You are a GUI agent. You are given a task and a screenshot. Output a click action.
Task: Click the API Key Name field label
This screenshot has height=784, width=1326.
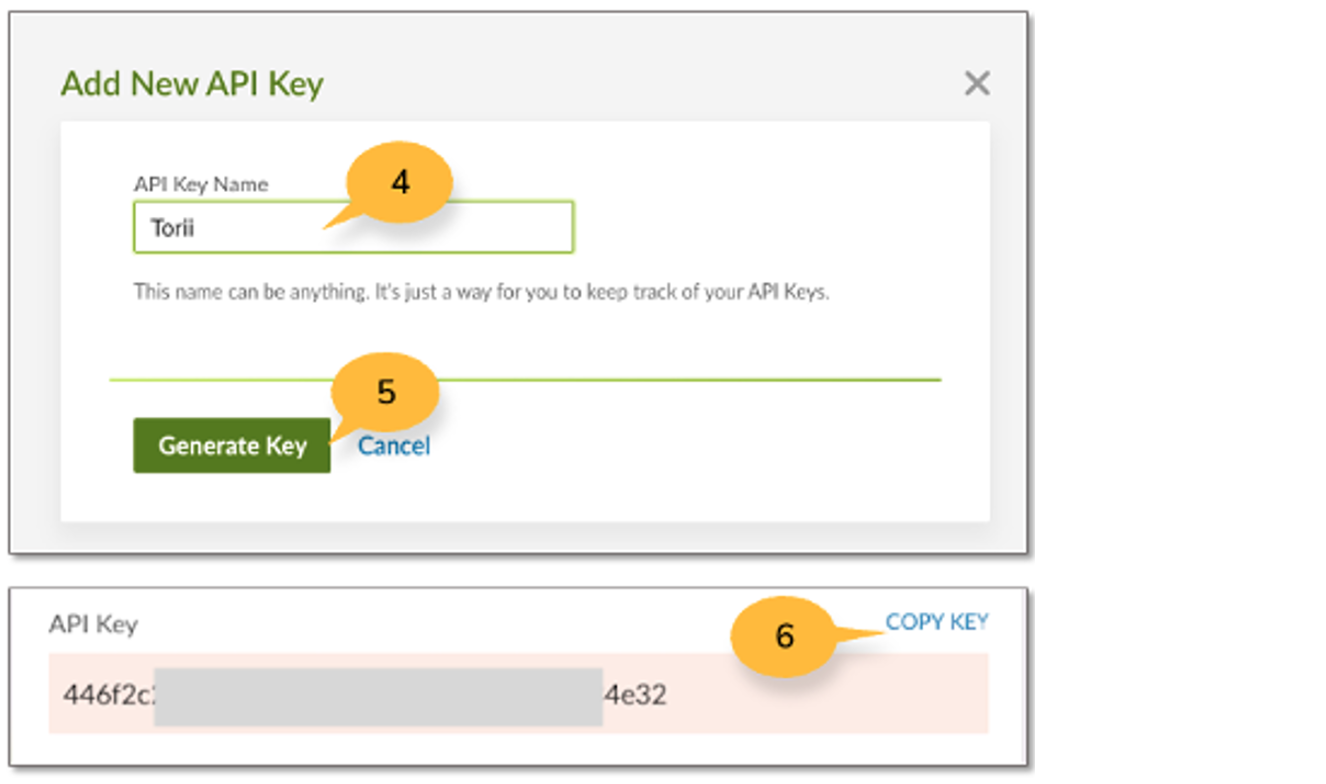(x=201, y=184)
